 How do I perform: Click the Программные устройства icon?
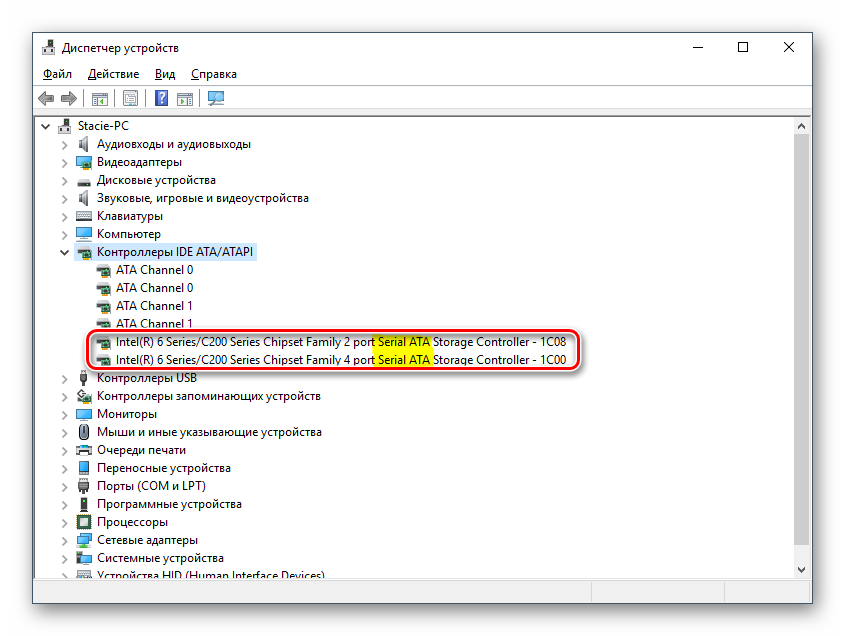point(84,504)
